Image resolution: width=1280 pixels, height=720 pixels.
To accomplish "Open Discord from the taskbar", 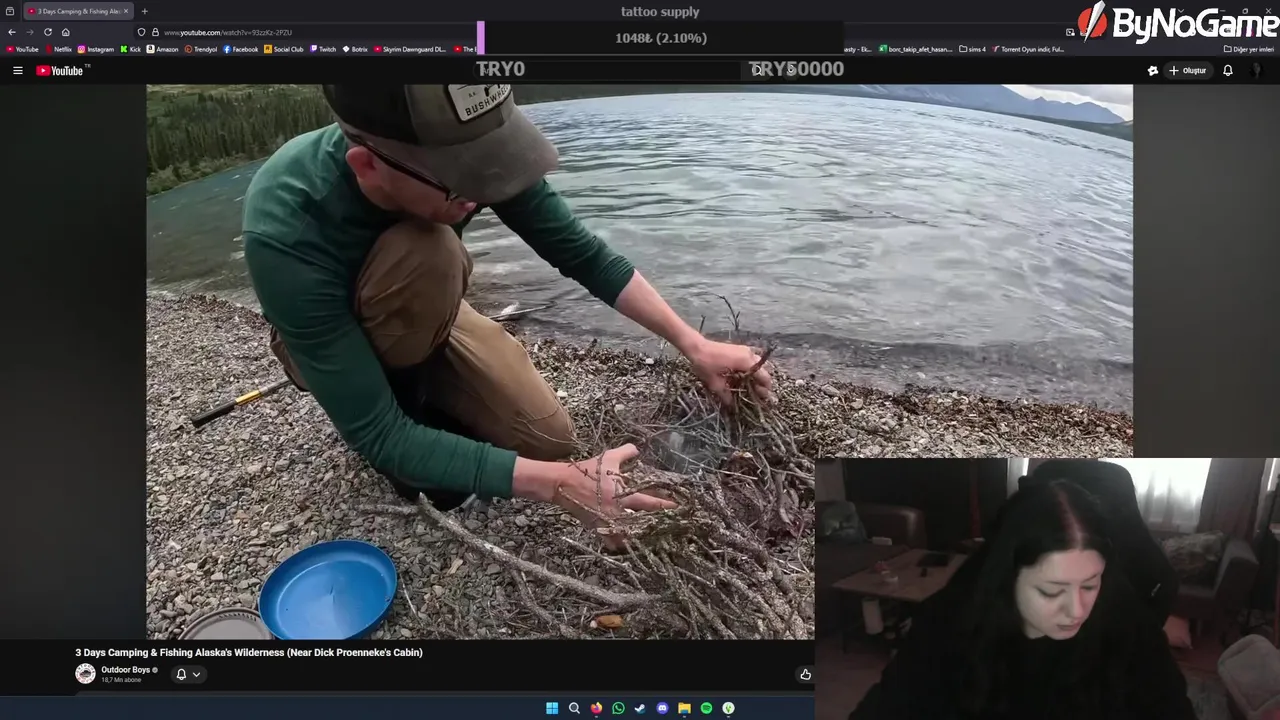I will click(x=662, y=708).
